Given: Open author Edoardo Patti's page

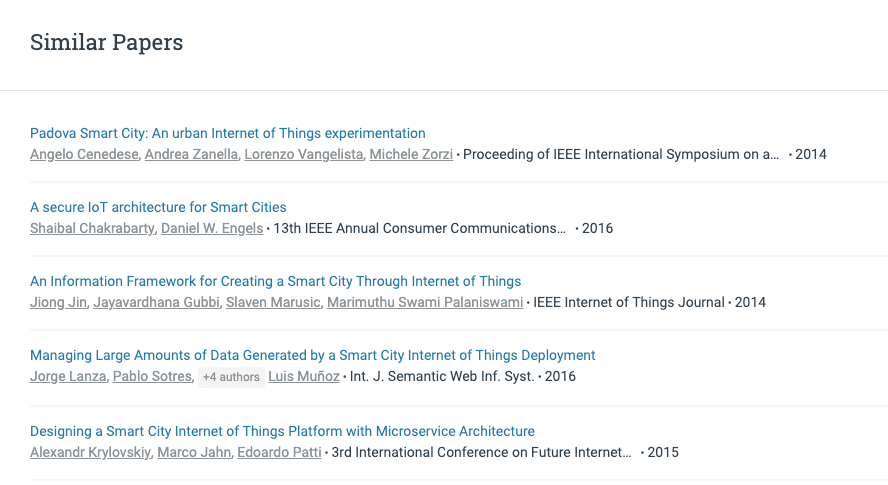Looking at the screenshot, I should pos(279,452).
